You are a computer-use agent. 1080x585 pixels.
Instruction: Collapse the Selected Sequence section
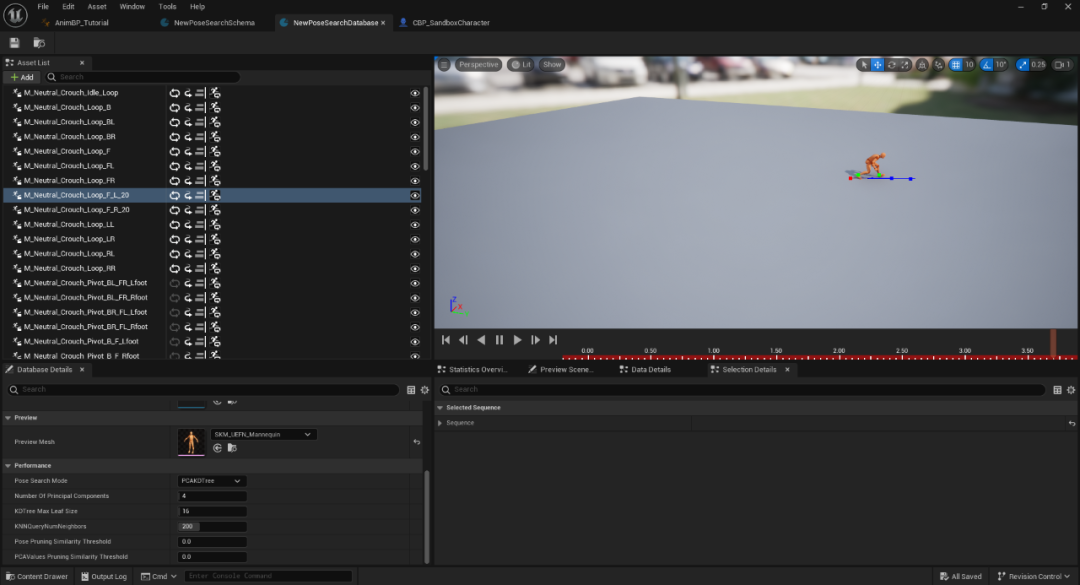440,408
